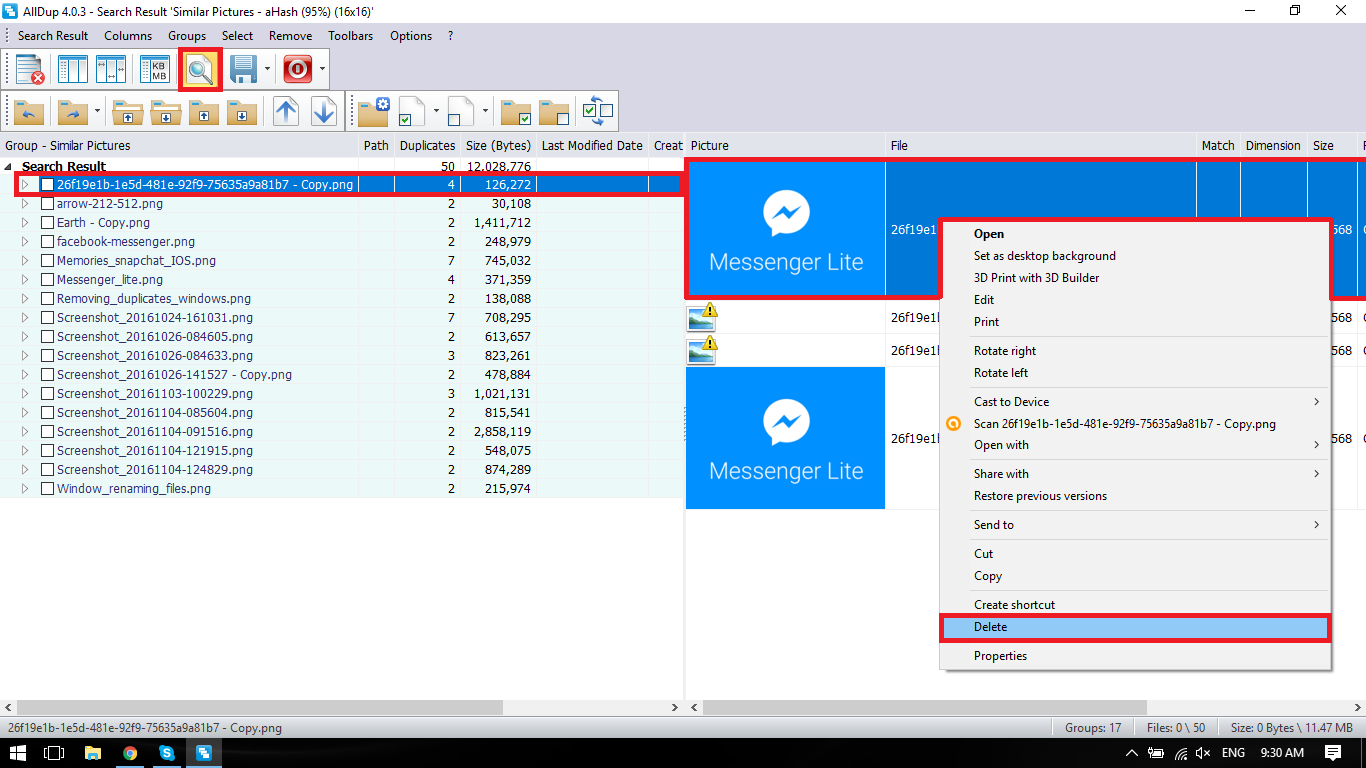Tick the checkbox for the selected 26f19e1b Copy.png group
Screen dimensions: 1366x768
pos(47,185)
